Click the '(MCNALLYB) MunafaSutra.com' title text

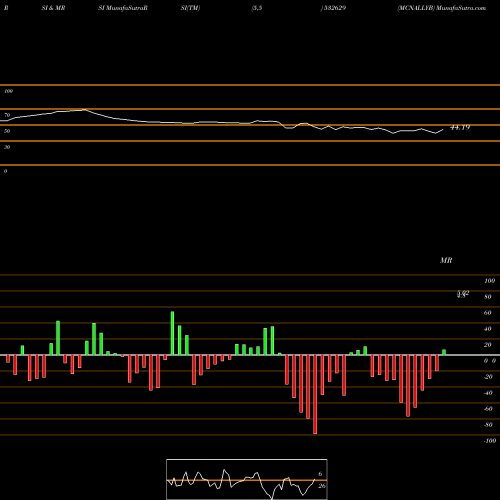(442, 8)
